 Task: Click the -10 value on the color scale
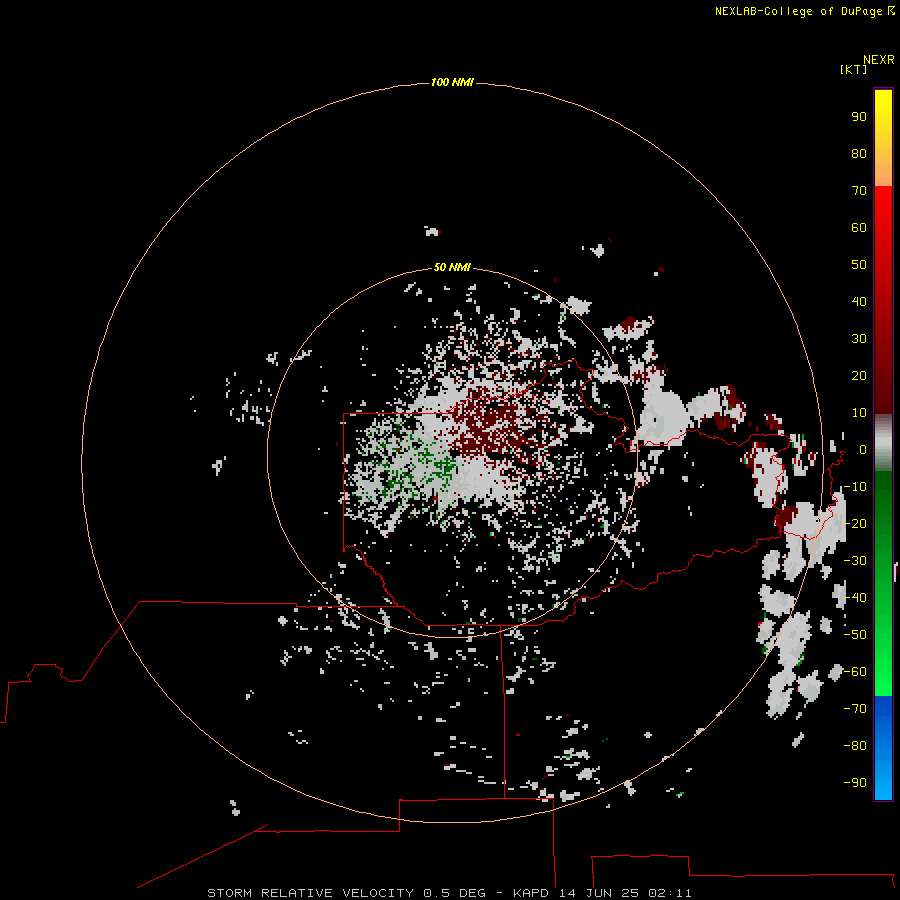(x=855, y=487)
